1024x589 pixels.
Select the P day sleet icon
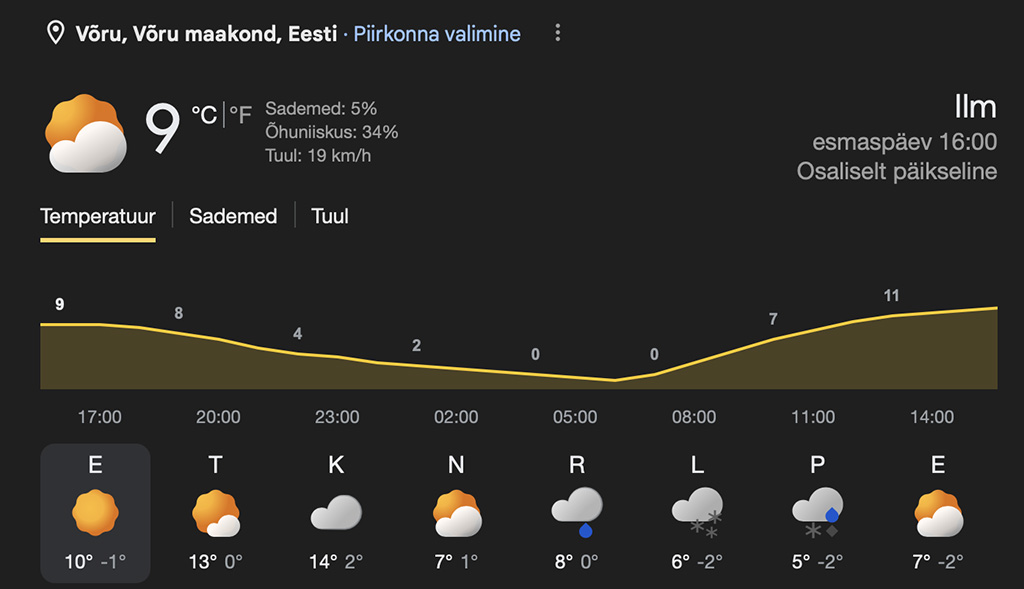coord(818,511)
